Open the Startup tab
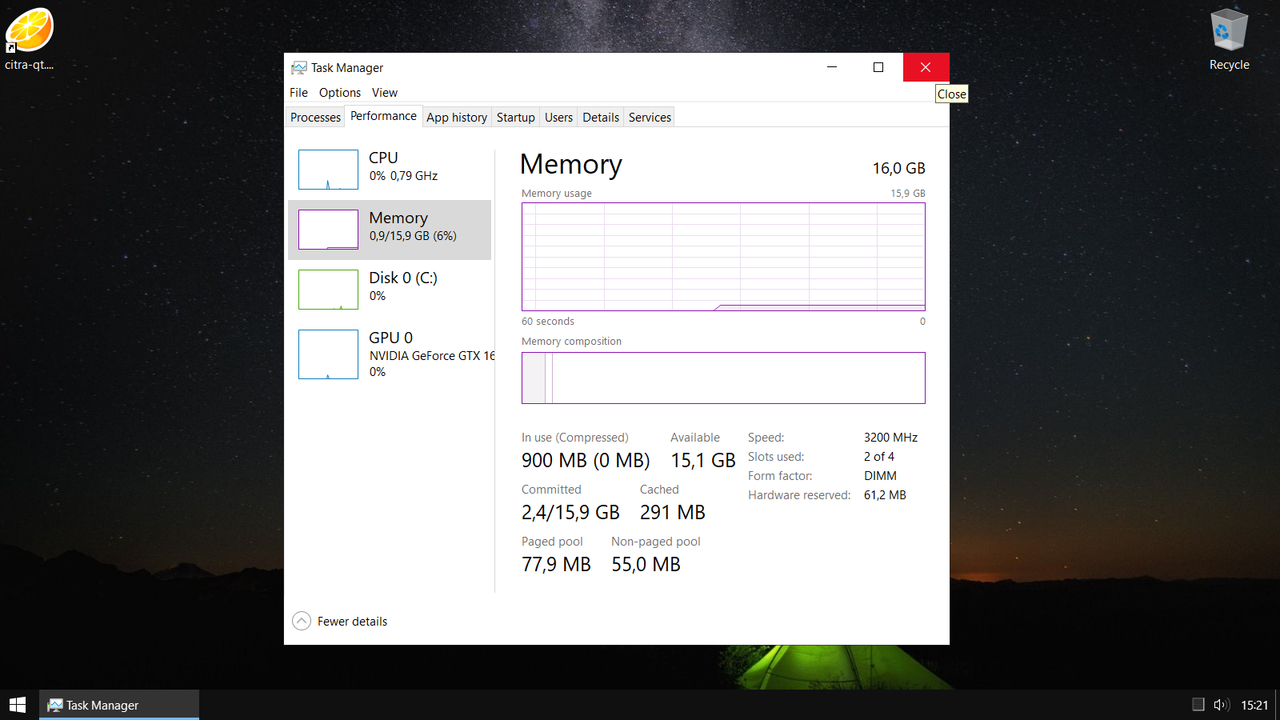The image size is (1280, 720). pos(515,117)
